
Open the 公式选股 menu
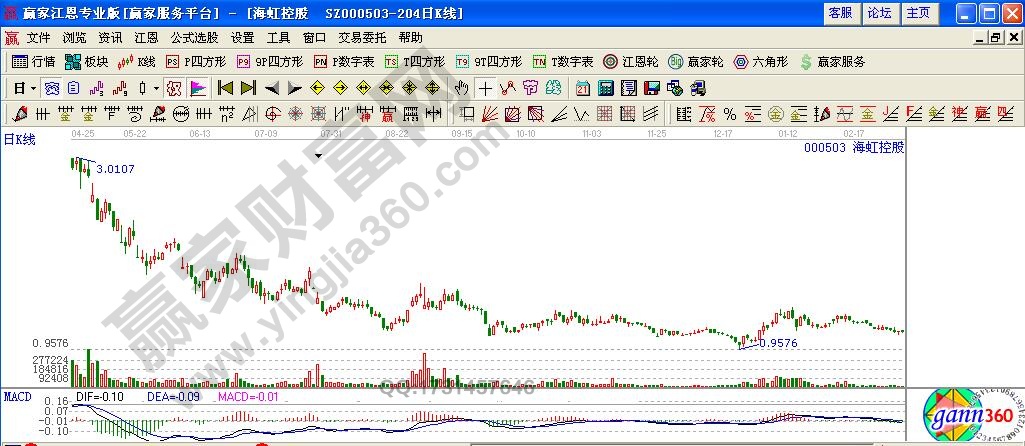coord(194,38)
